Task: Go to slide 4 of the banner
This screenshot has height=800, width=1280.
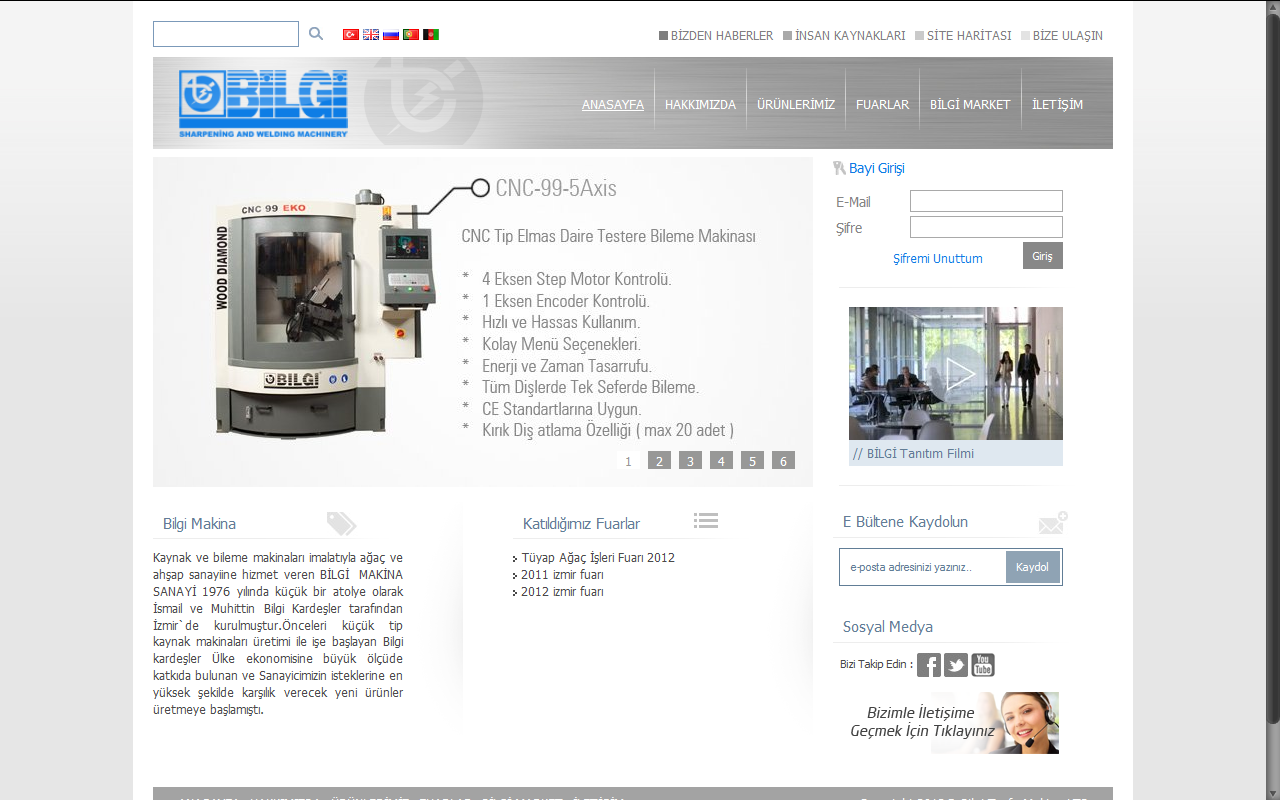Action: point(721,461)
